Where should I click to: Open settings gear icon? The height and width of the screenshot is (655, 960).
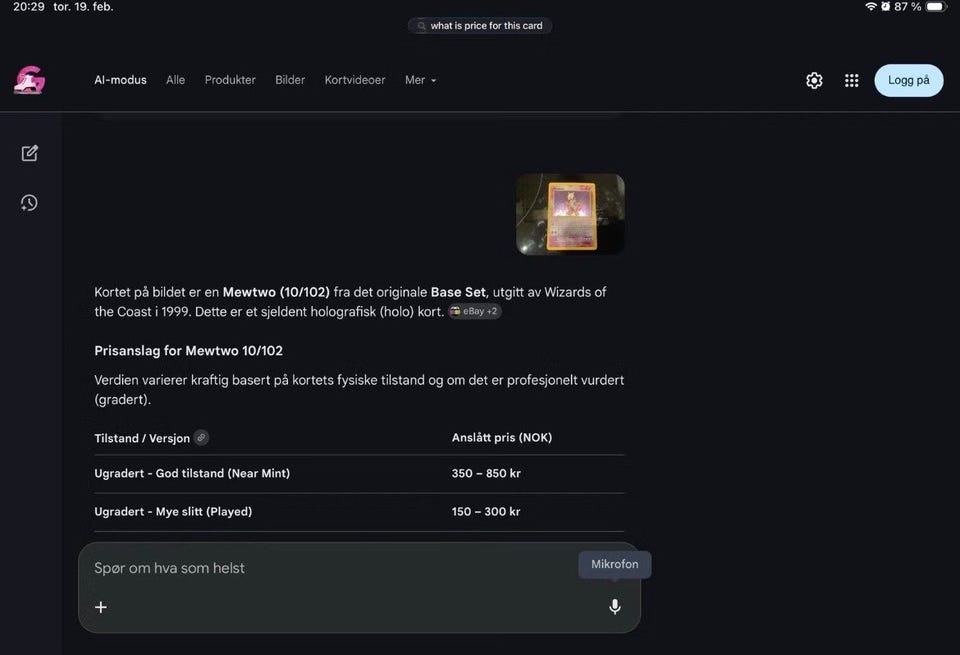tap(814, 80)
